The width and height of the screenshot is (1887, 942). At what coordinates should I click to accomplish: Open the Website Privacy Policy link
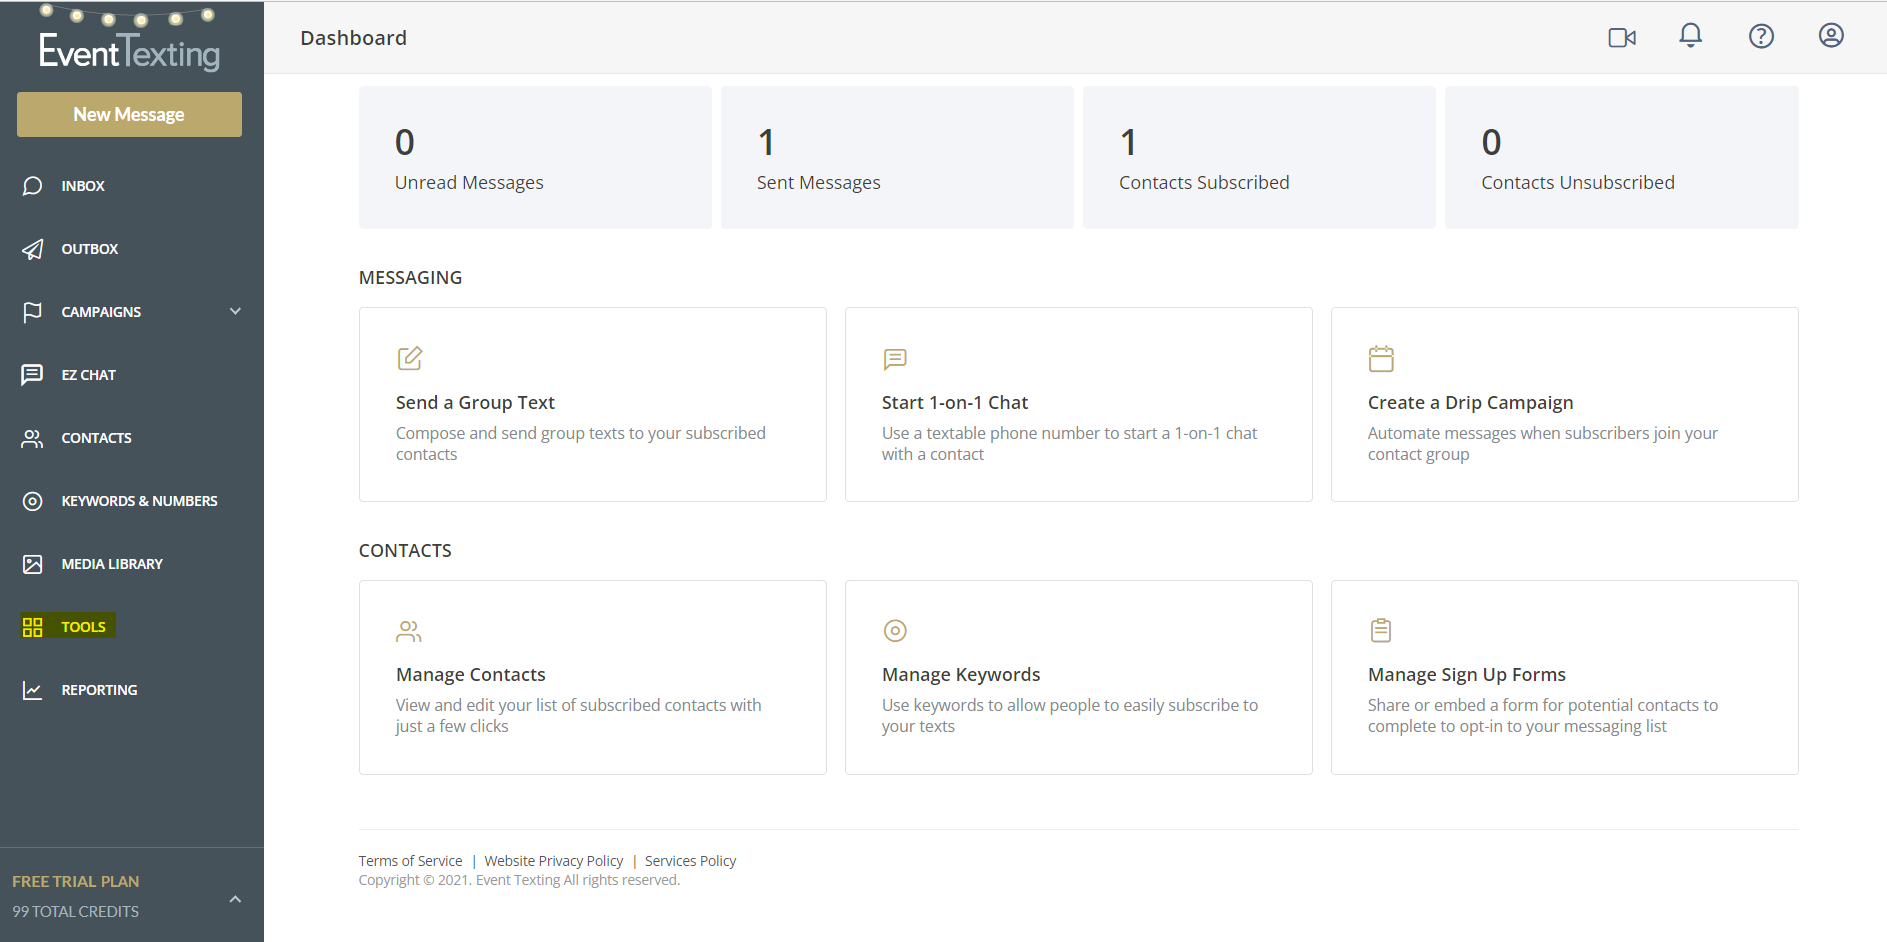pyautogui.click(x=554, y=861)
